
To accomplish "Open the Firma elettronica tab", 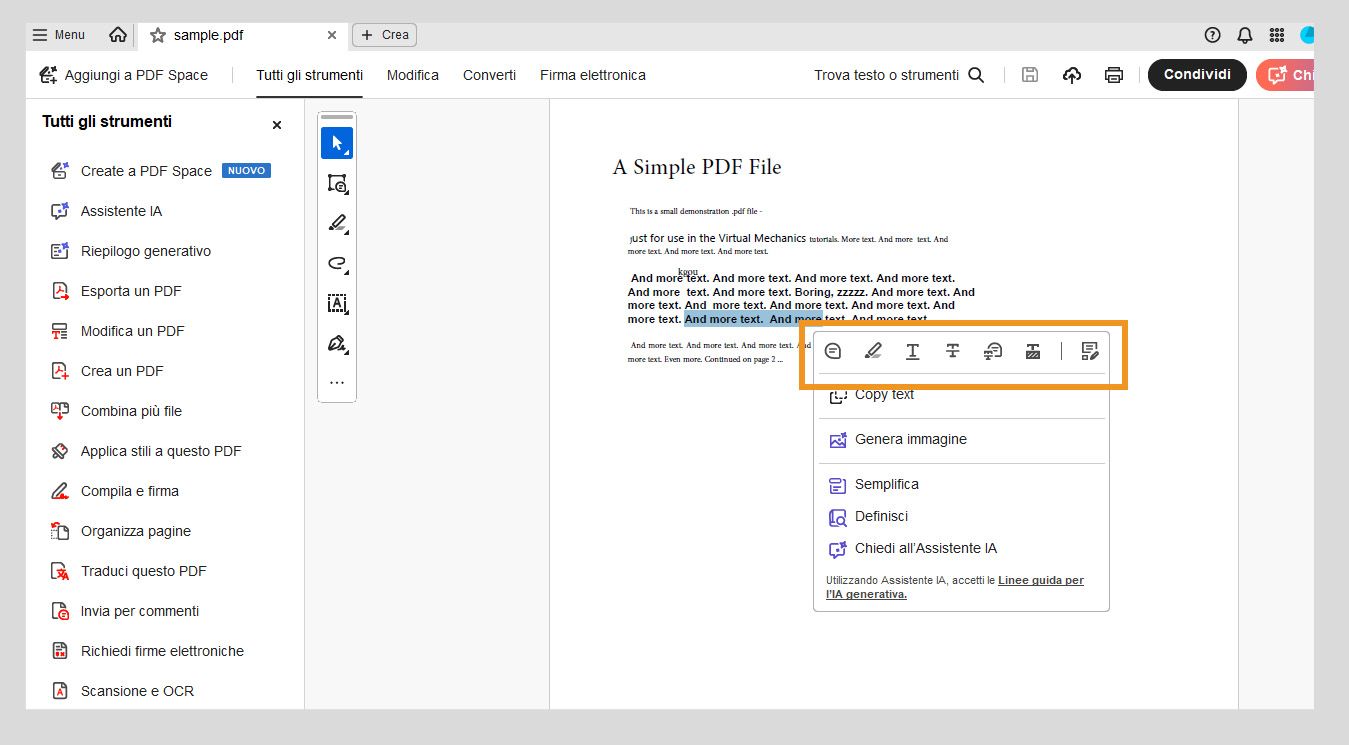I will [x=593, y=75].
